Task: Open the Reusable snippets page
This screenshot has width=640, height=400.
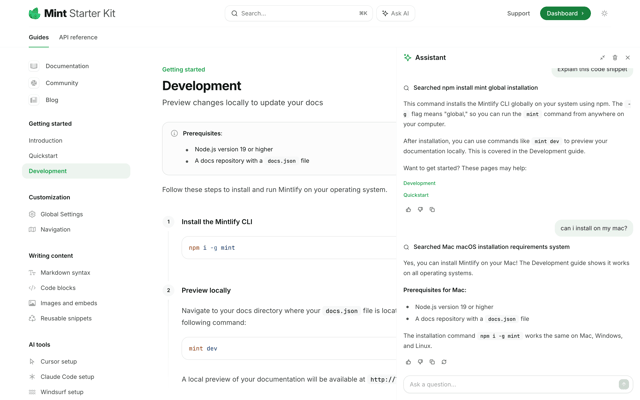Action: (66, 318)
